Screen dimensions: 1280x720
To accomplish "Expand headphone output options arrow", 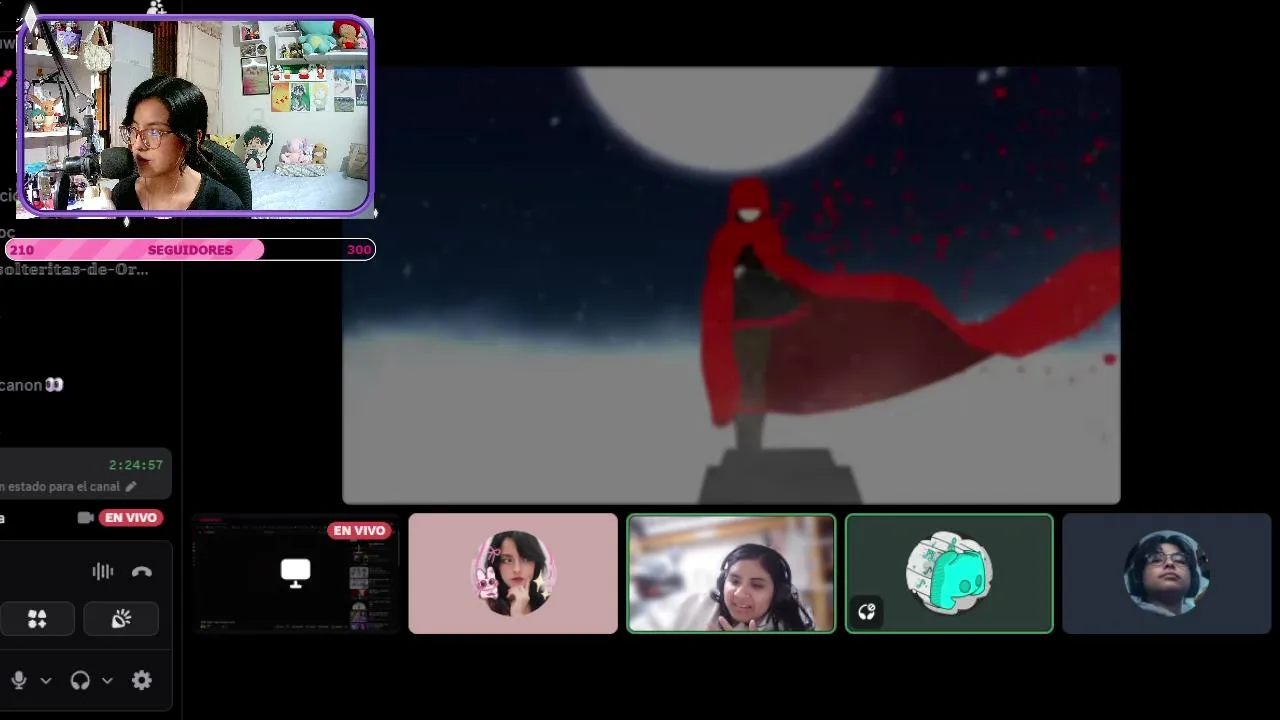I will [x=107, y=680].
